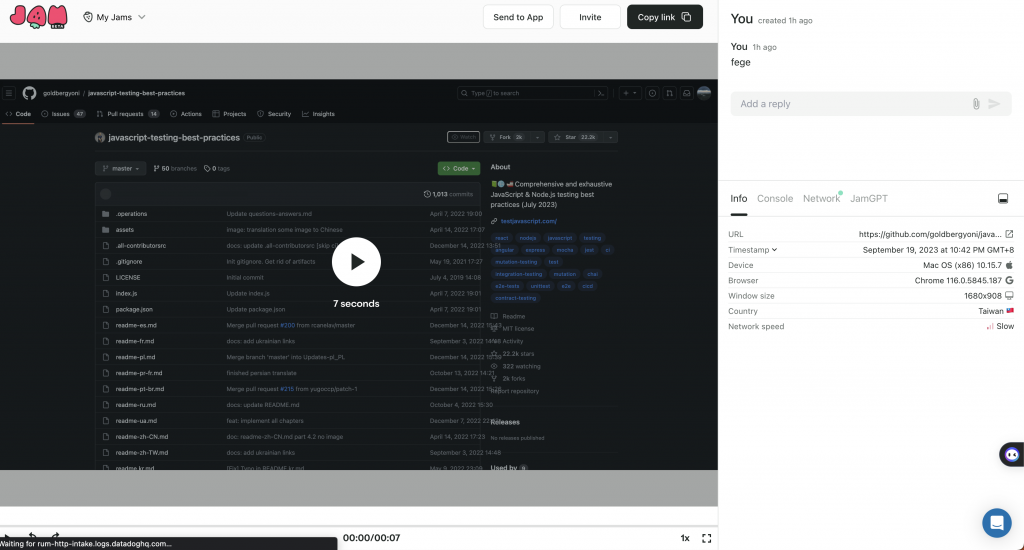
Task: Click the "Mac OS (x86) 10.15.7" value
Action: coord(962,265)
